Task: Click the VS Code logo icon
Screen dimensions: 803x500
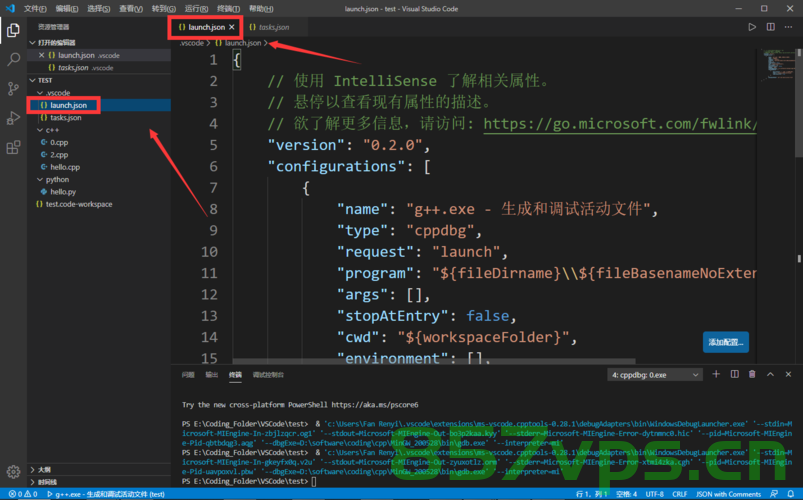Action: point(10,8)
